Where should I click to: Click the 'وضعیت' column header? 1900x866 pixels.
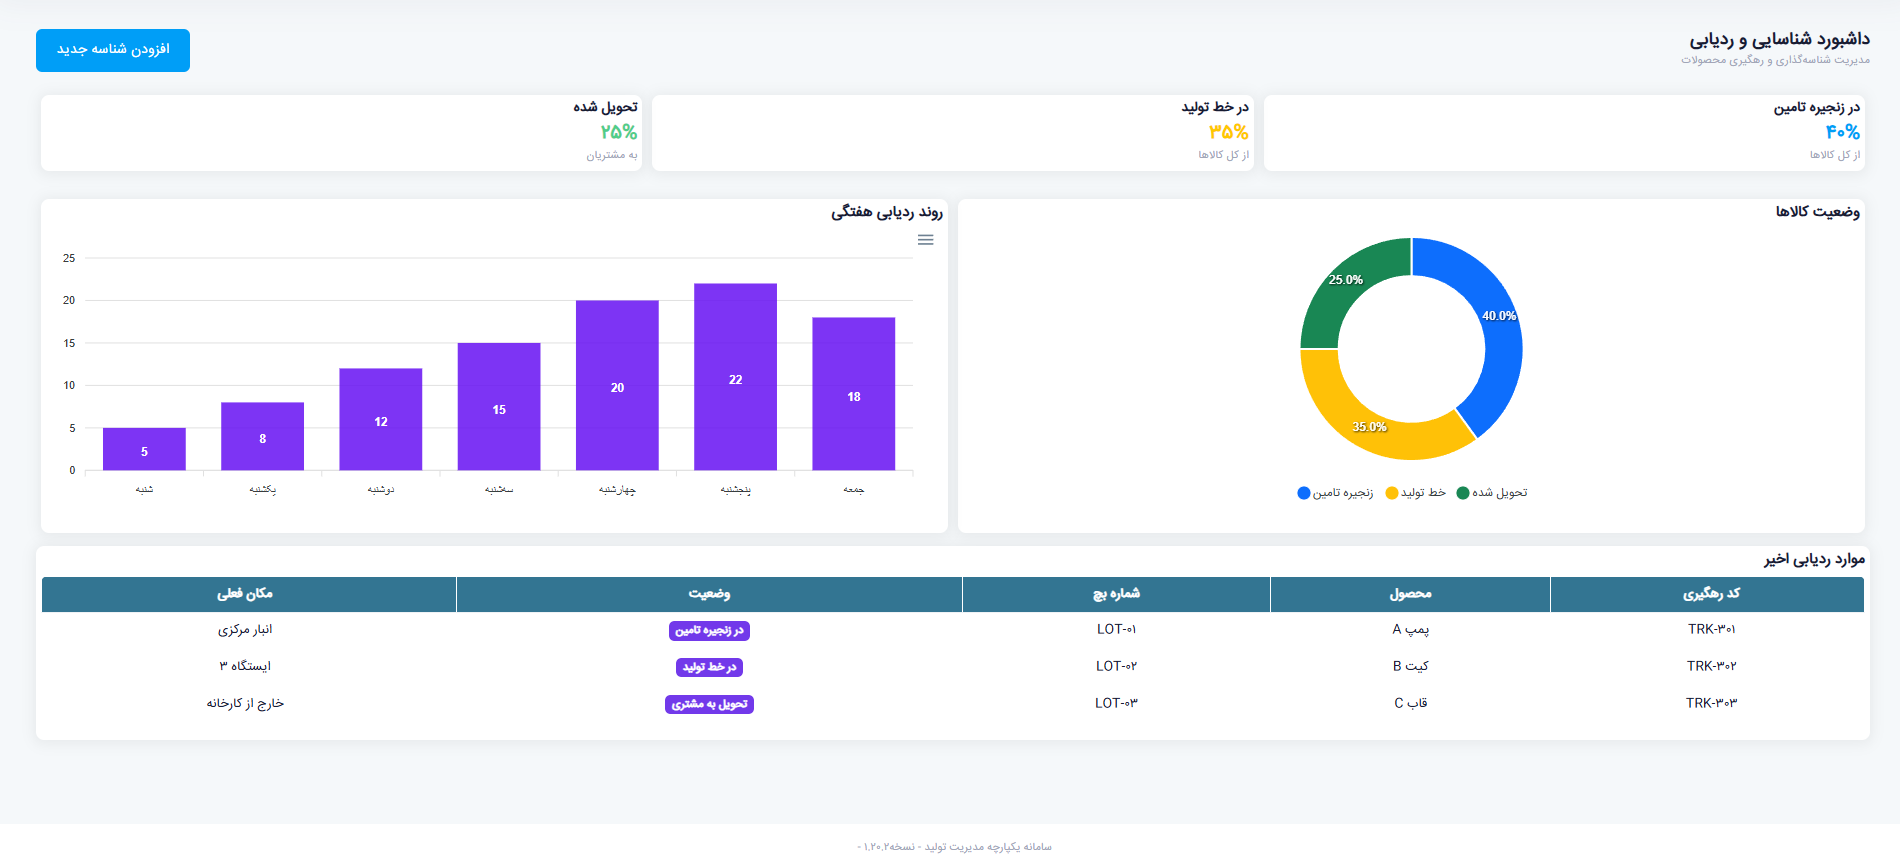tap(709, 594)
